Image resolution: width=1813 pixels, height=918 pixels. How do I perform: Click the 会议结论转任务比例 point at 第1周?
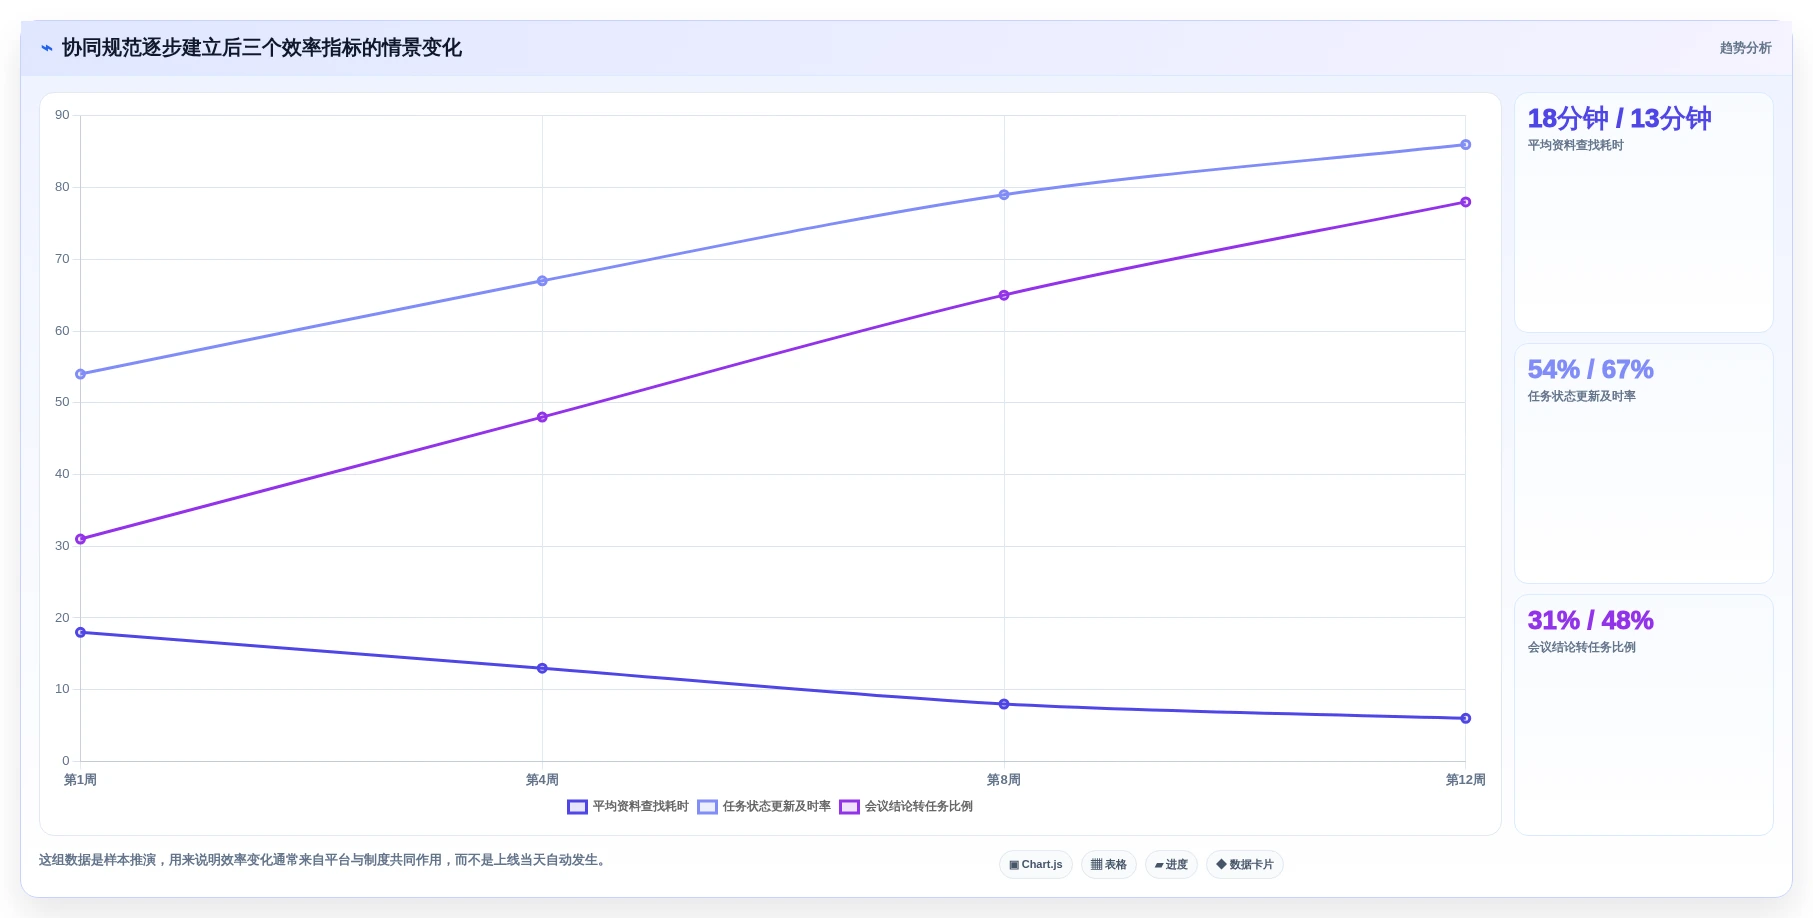pos(81,539)
